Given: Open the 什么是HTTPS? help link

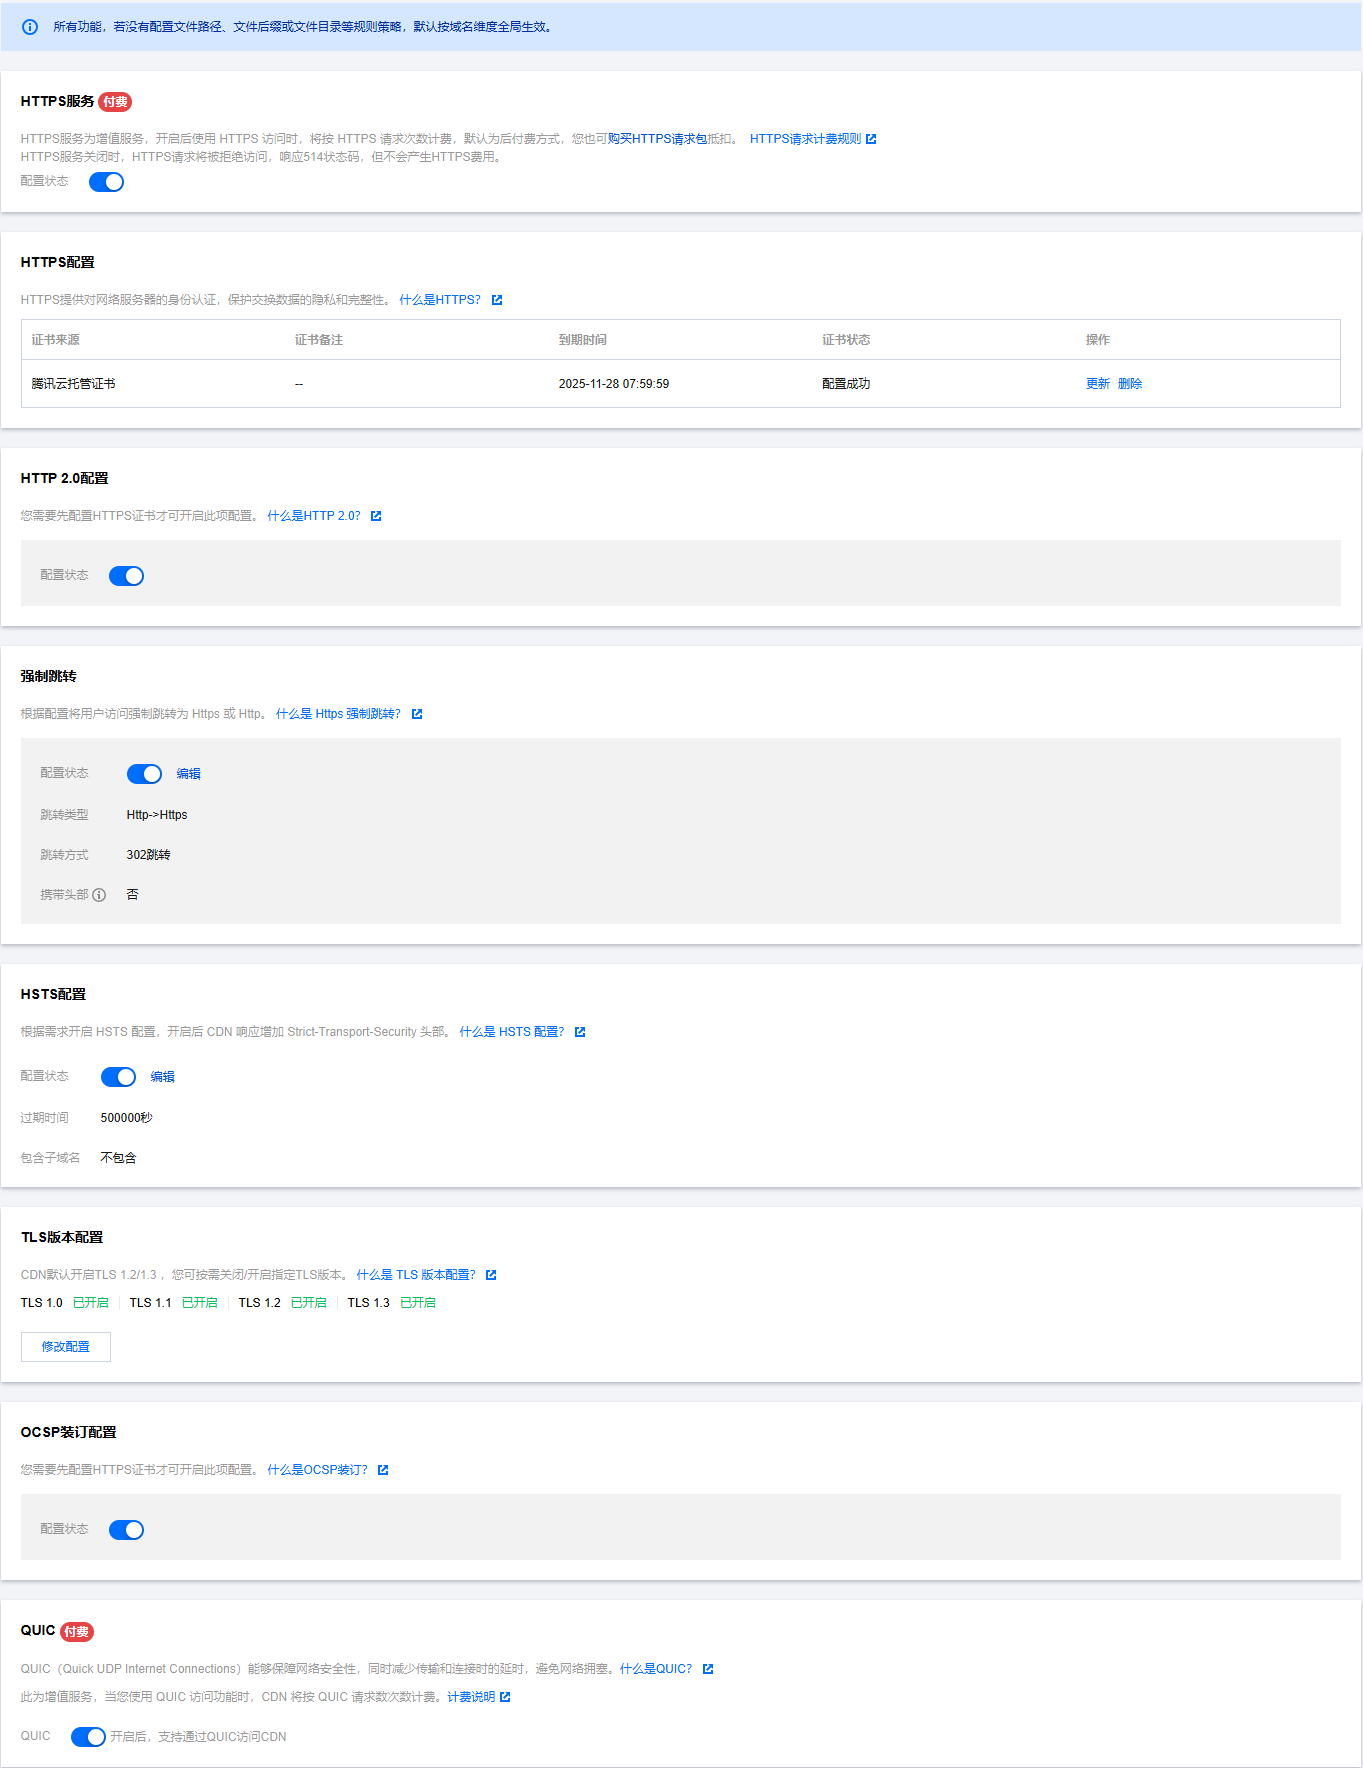Looking at the screenshot, I should click(440, 300).
